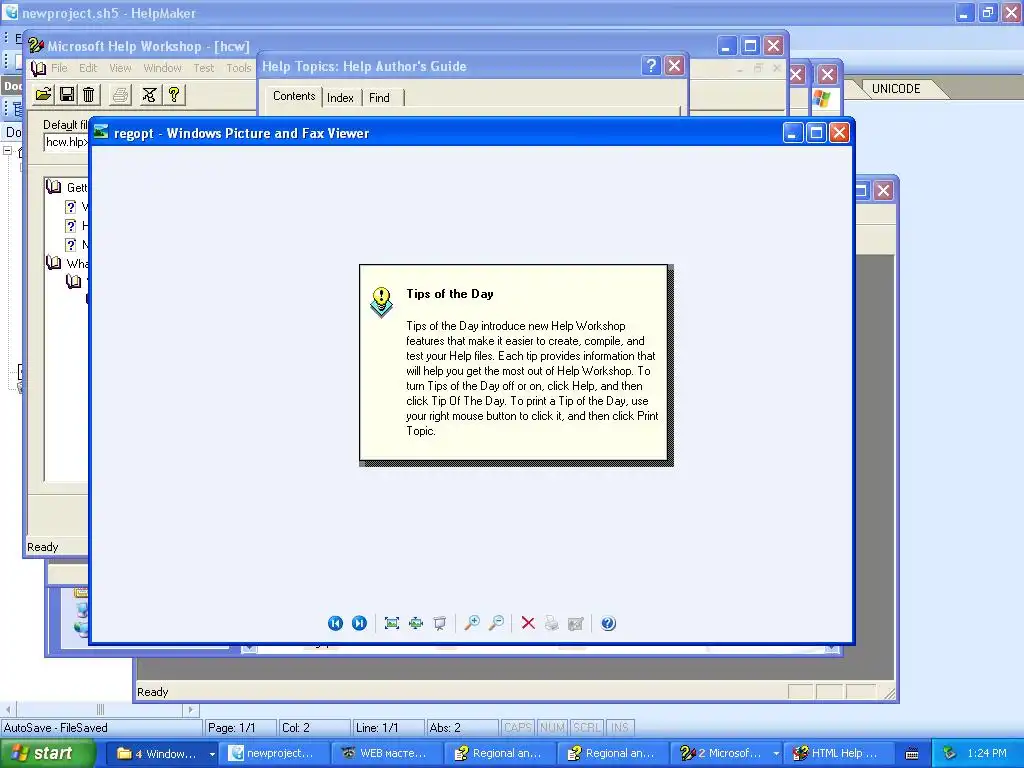
Task: Start slide show from Picture Viewer toolbar
Action: [x=440, y=623]
